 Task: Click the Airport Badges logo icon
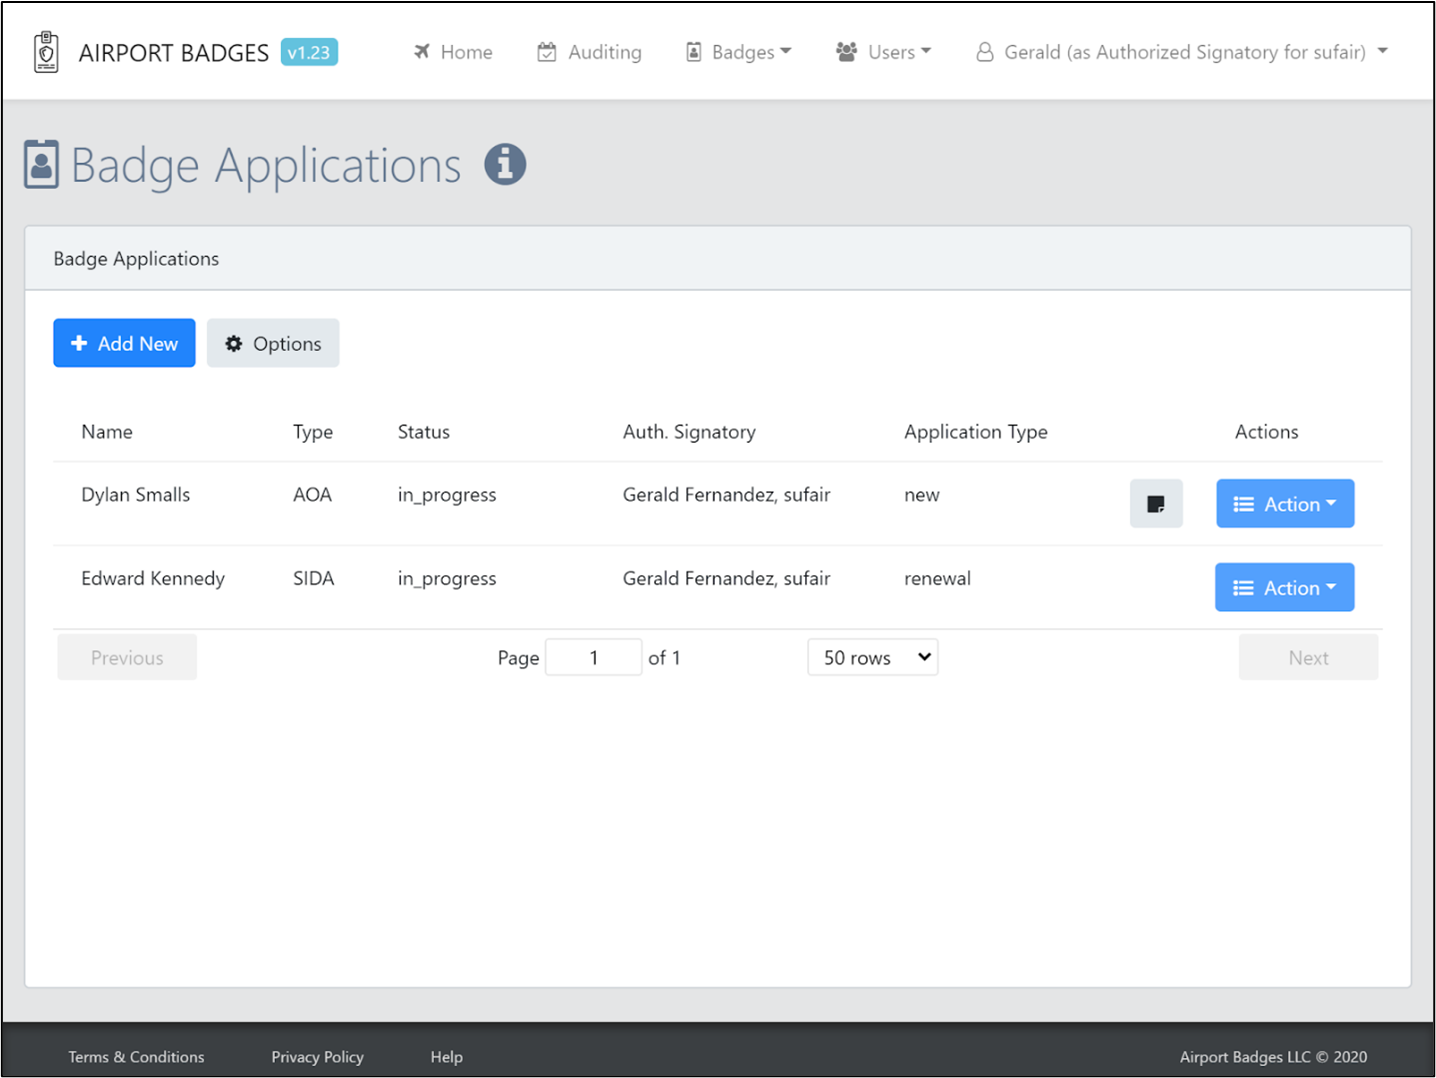click(x=46, y=52)
